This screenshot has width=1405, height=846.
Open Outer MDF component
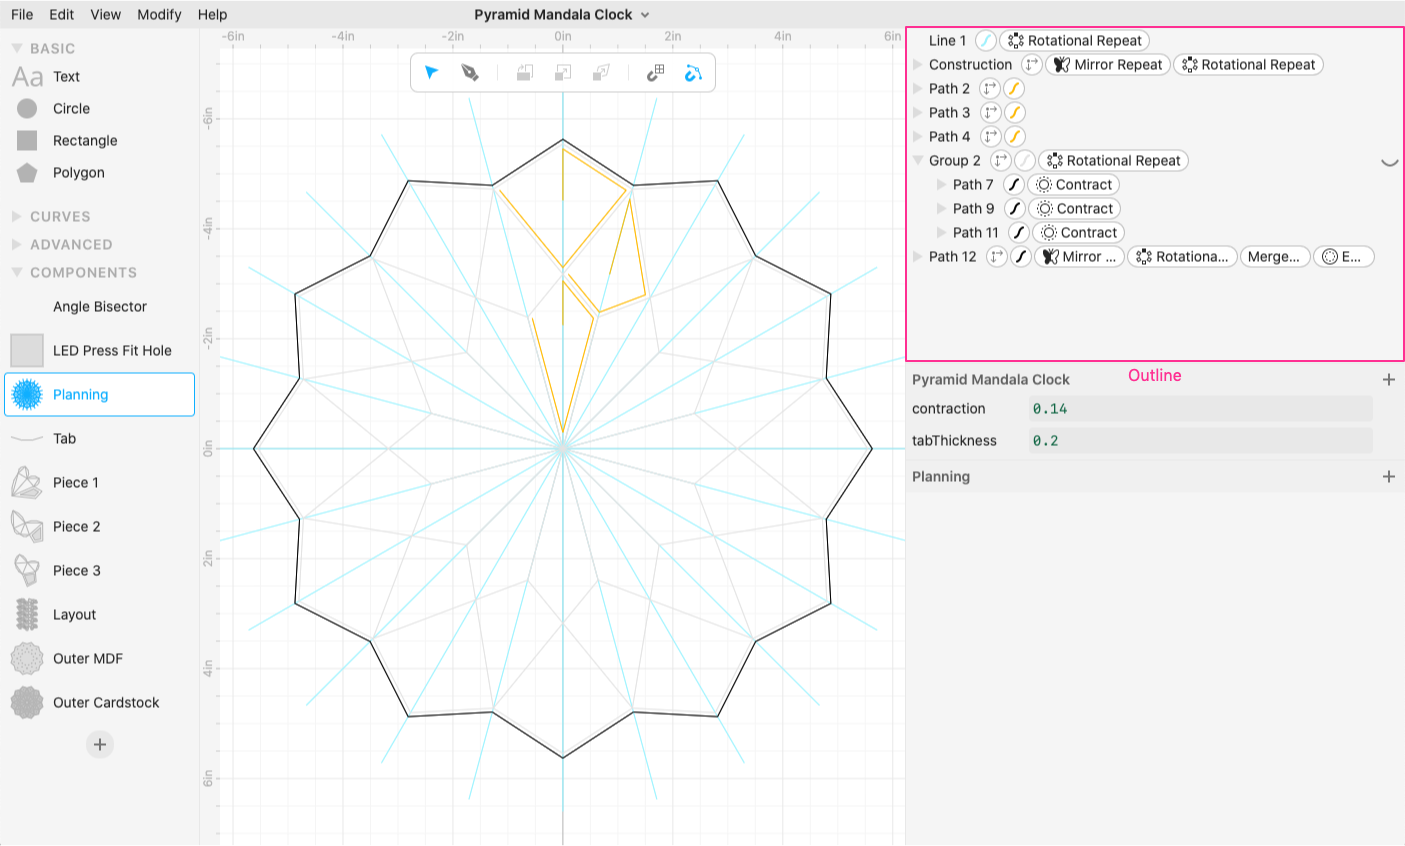pos(99,658)
